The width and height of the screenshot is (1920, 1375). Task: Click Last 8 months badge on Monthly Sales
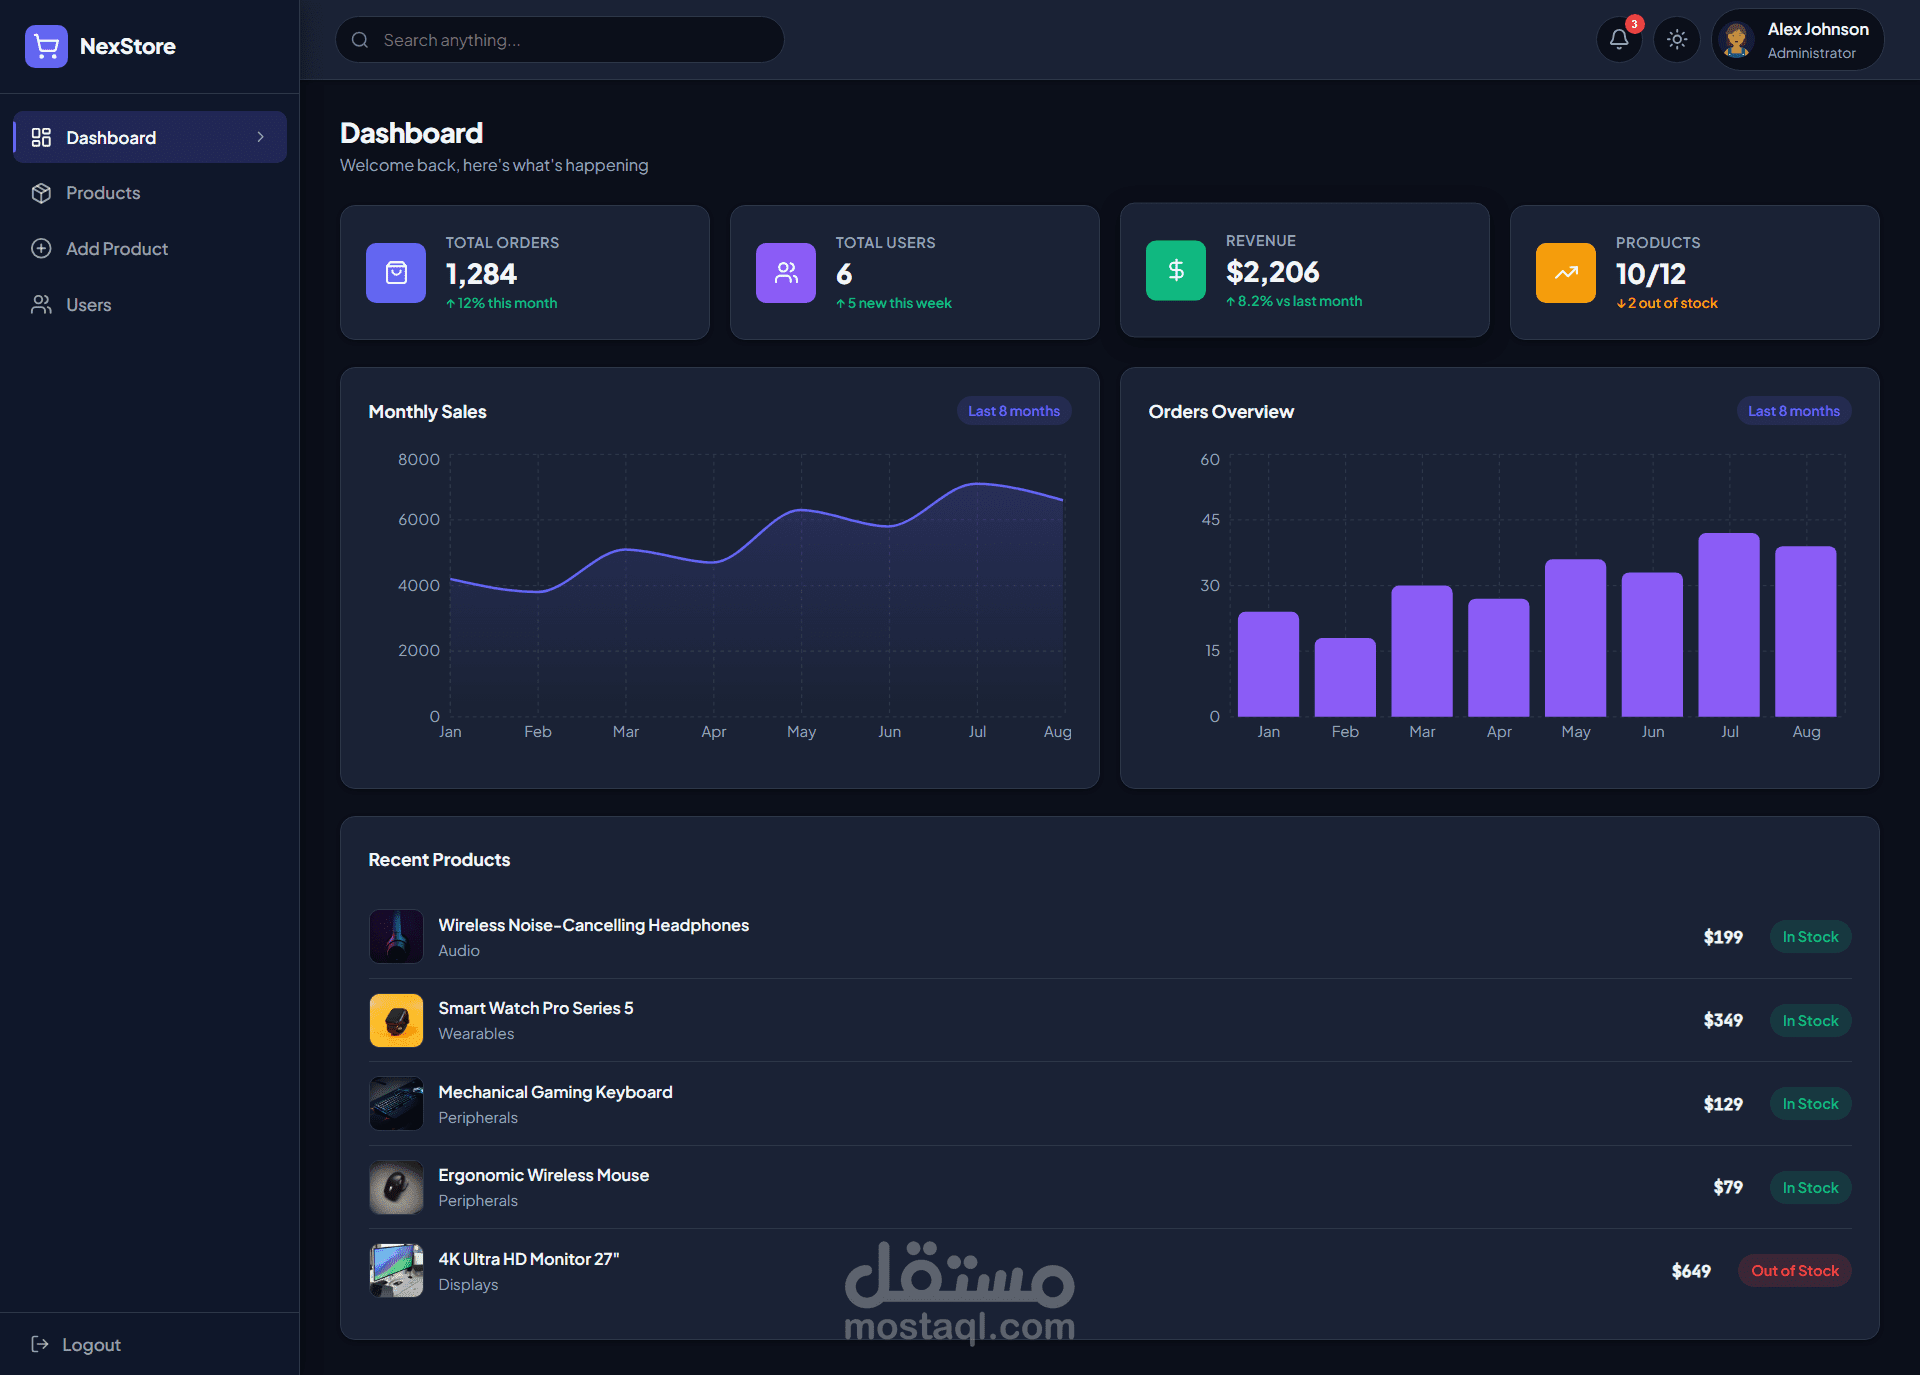1014,411
